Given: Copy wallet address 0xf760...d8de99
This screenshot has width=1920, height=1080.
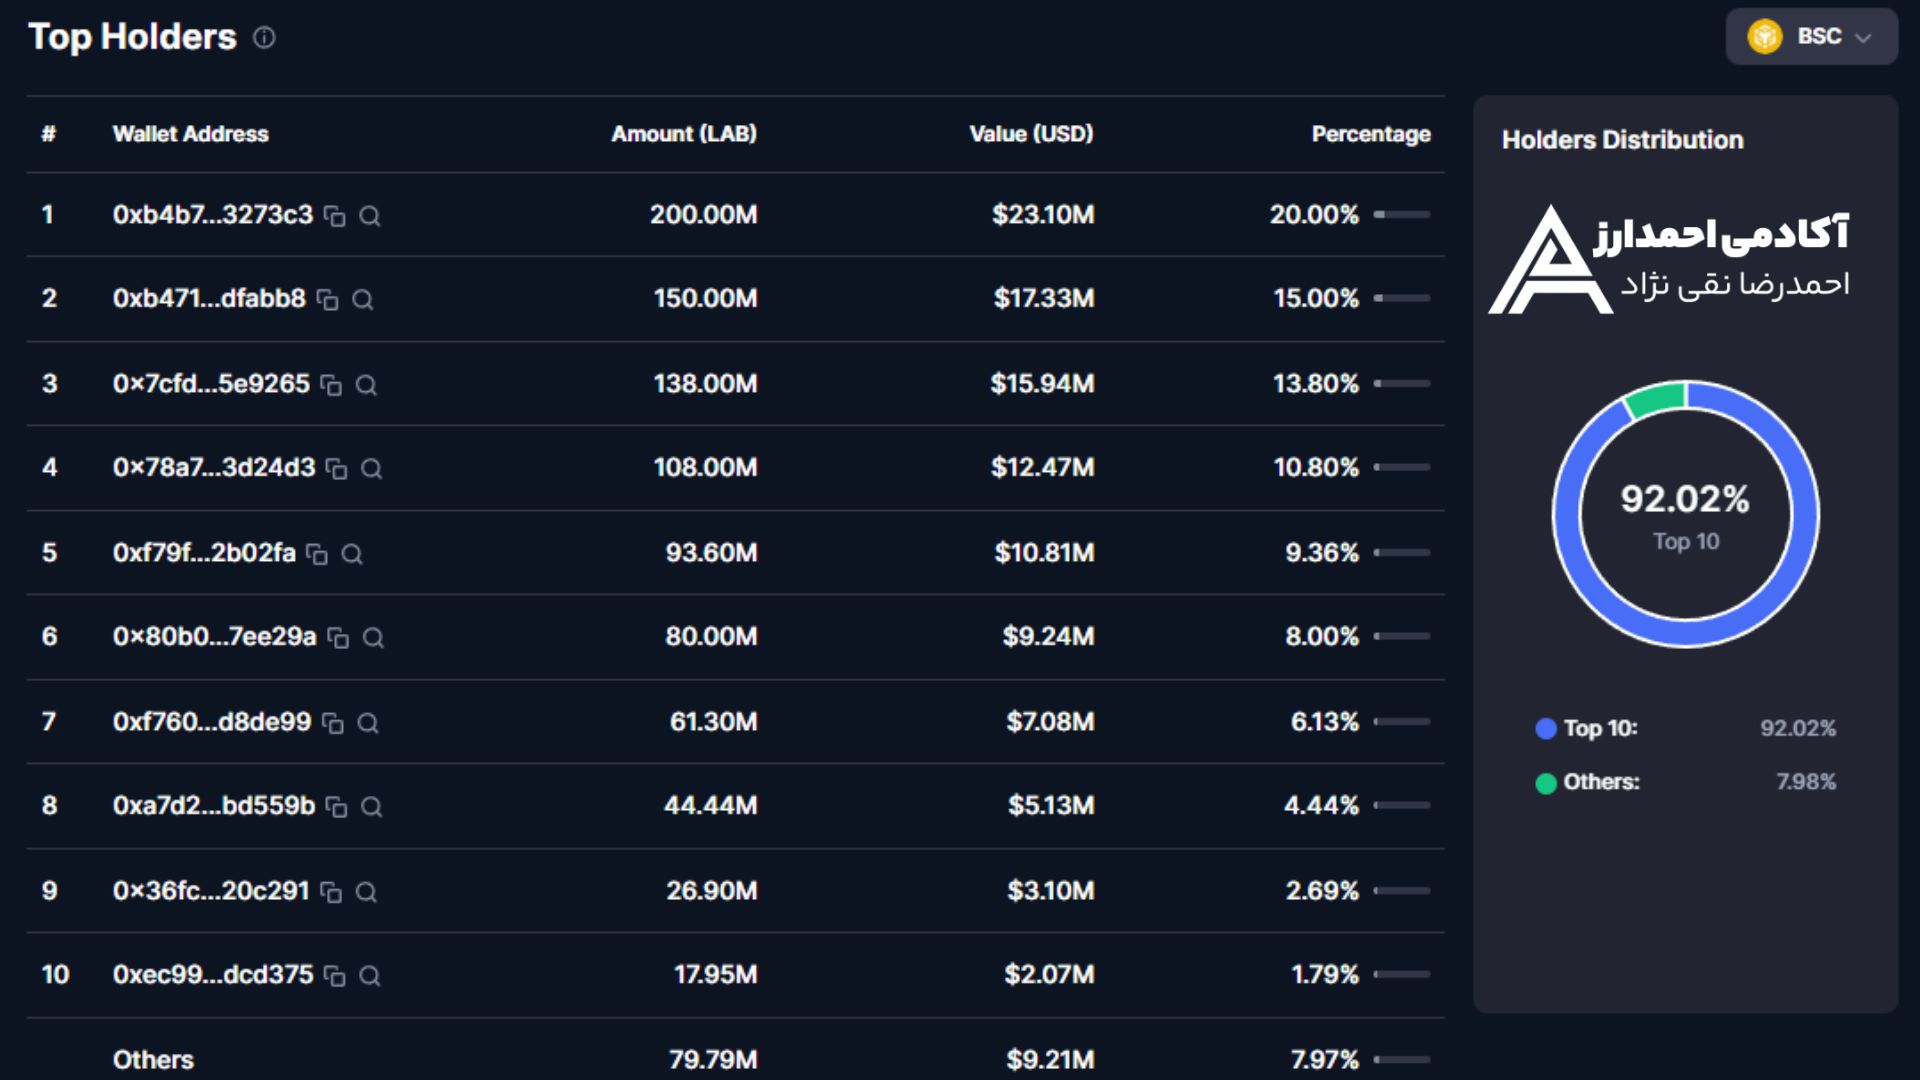Looking at the screenshot, I should coord(333,723).
